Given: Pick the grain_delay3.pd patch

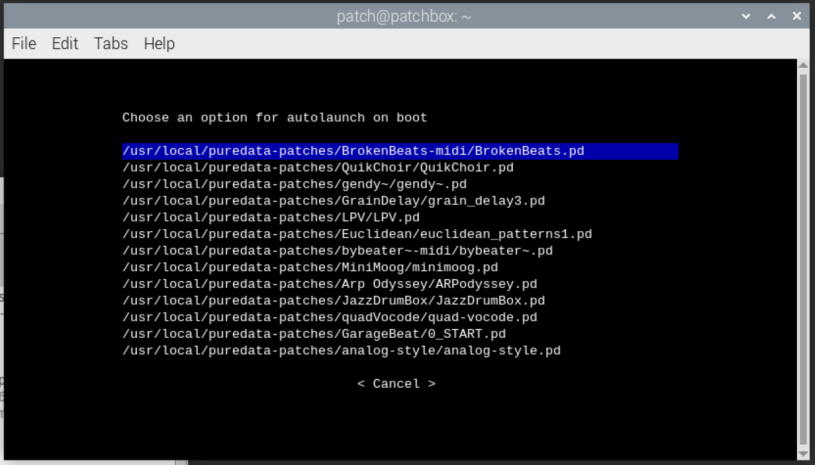Looking at the screenshot, I should pyautogui.click(x=333, y=201).
